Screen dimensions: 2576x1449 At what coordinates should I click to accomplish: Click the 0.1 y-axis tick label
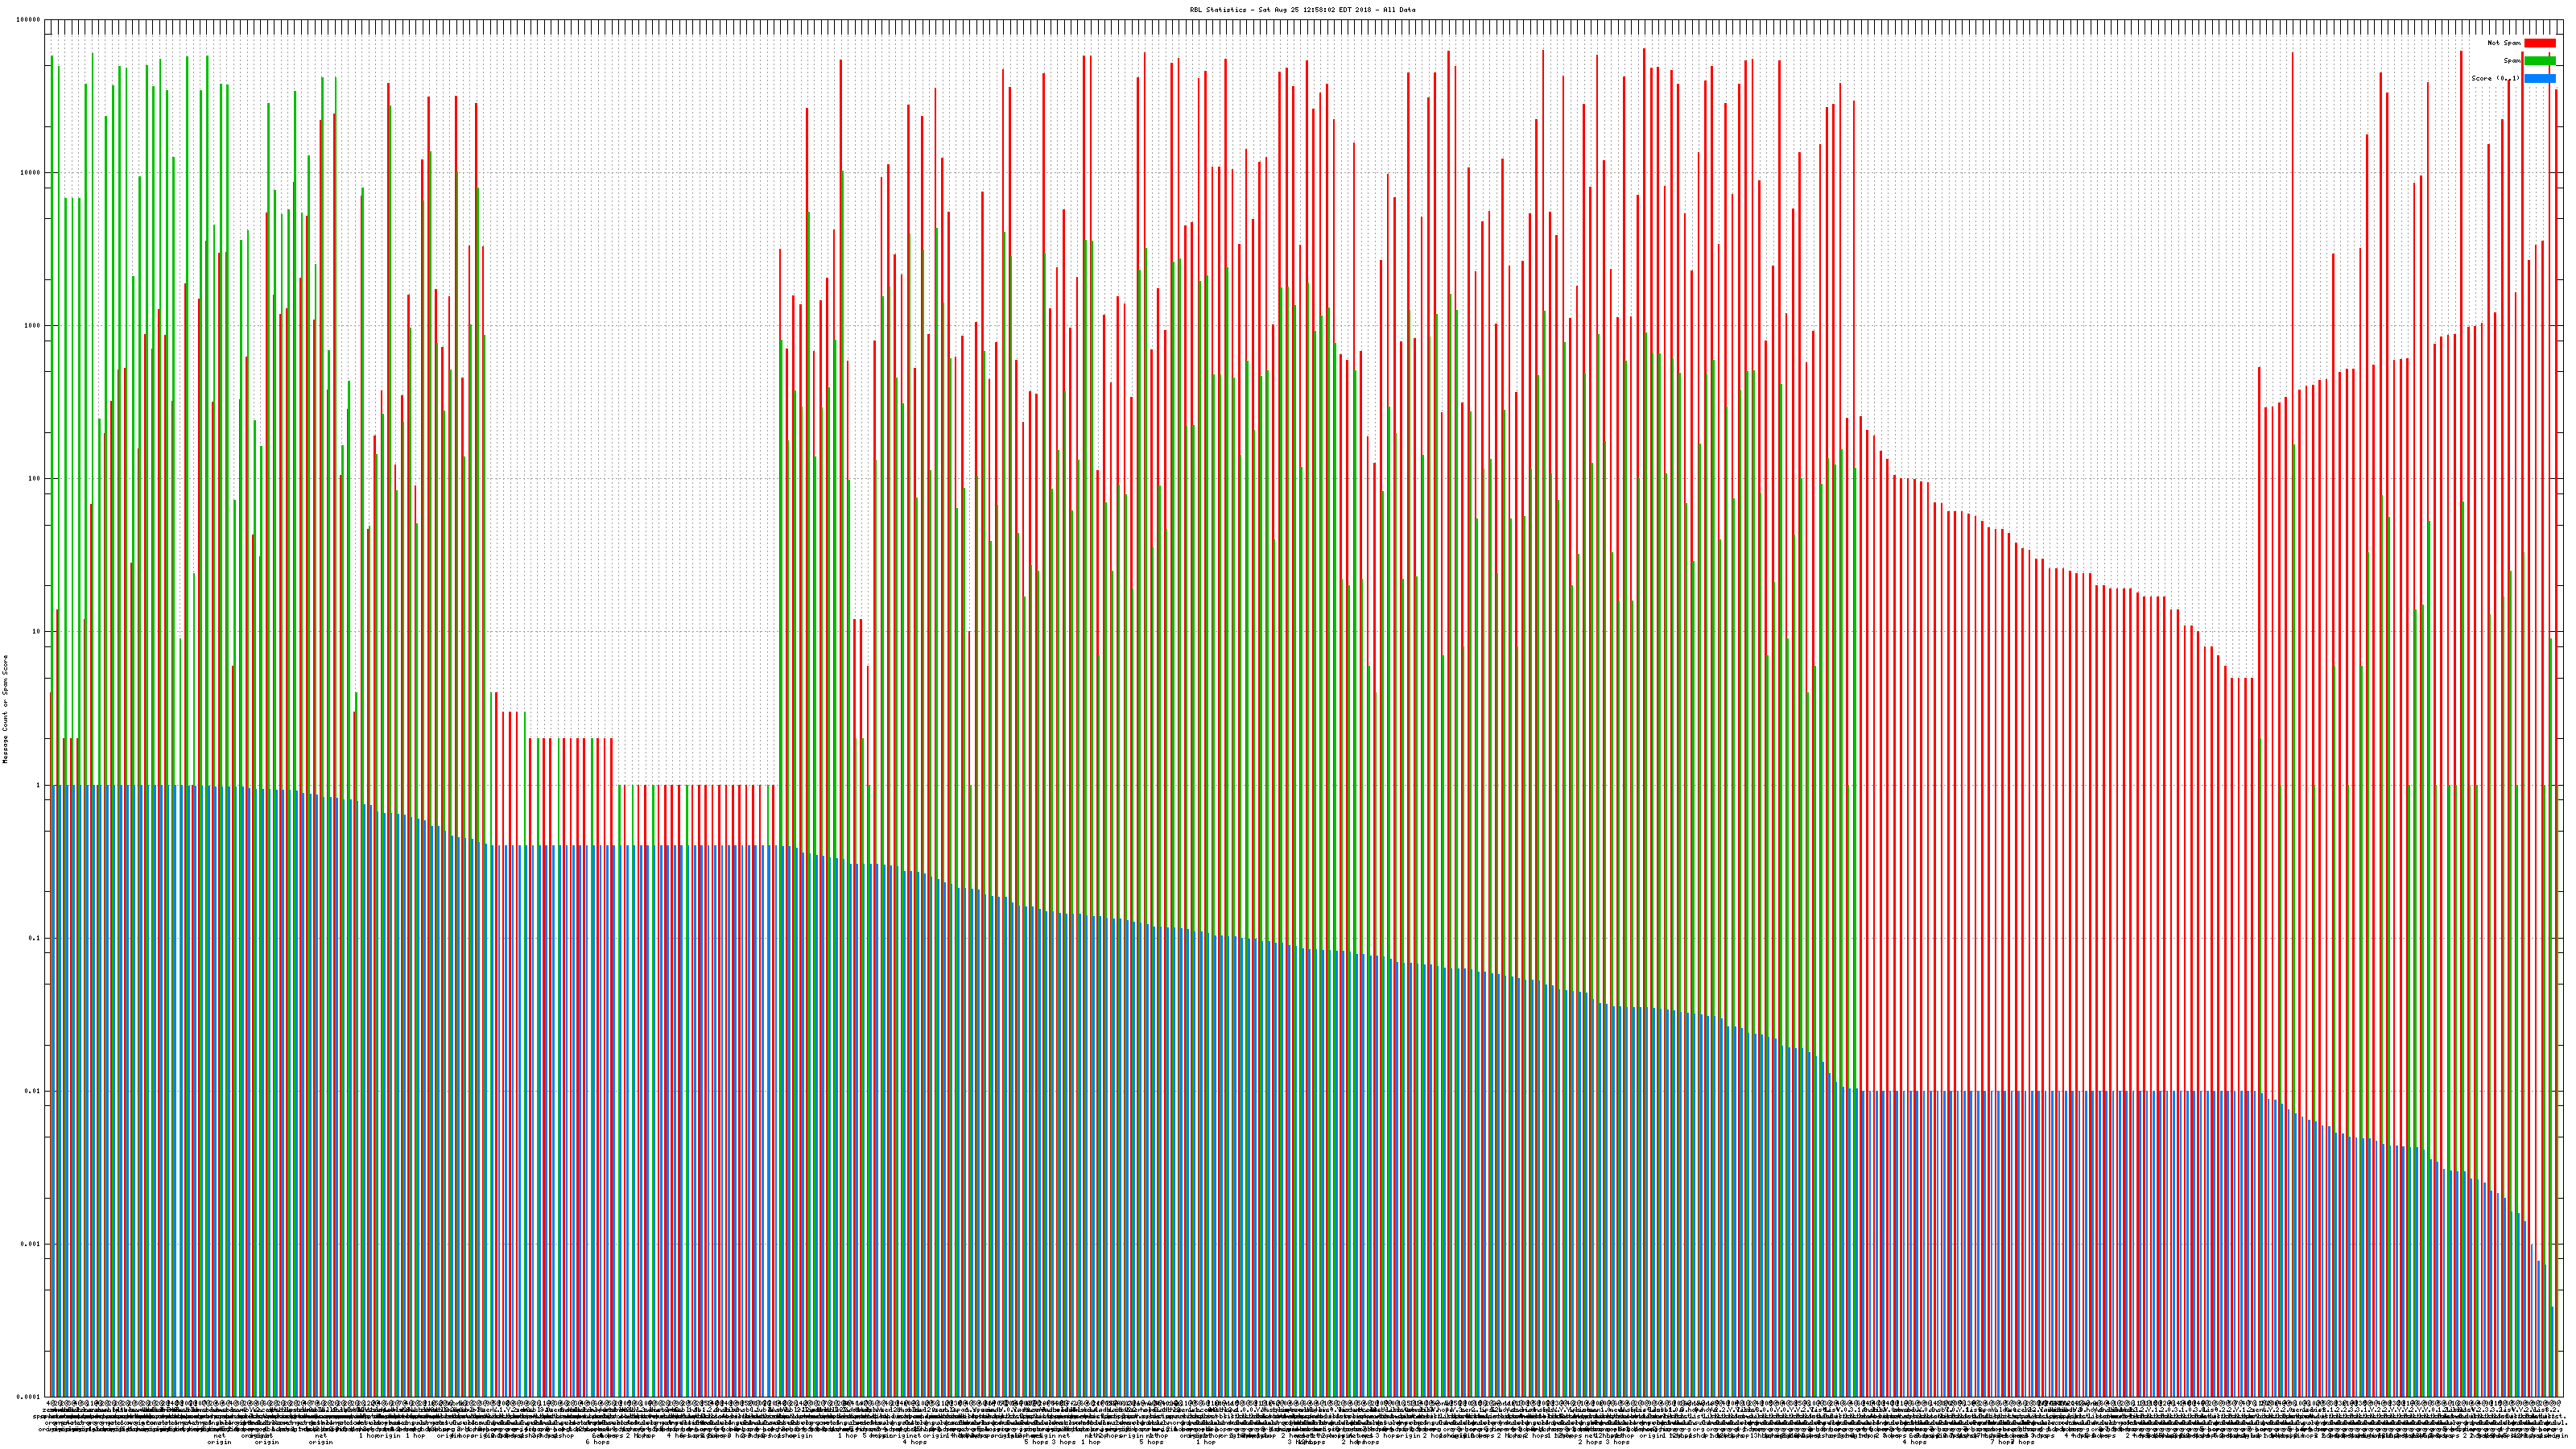(35, 938)
